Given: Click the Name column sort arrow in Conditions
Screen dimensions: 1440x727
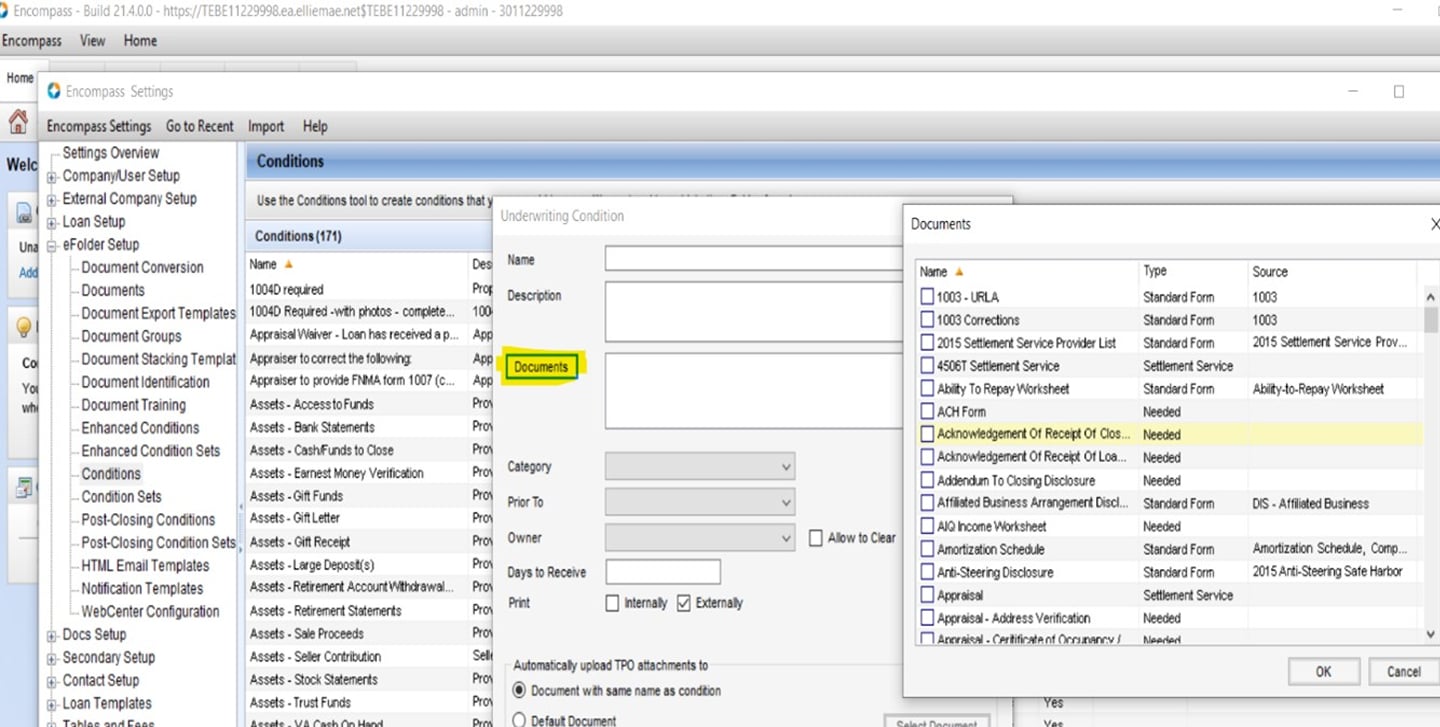Looking at the screenshot, I should 289,265.
